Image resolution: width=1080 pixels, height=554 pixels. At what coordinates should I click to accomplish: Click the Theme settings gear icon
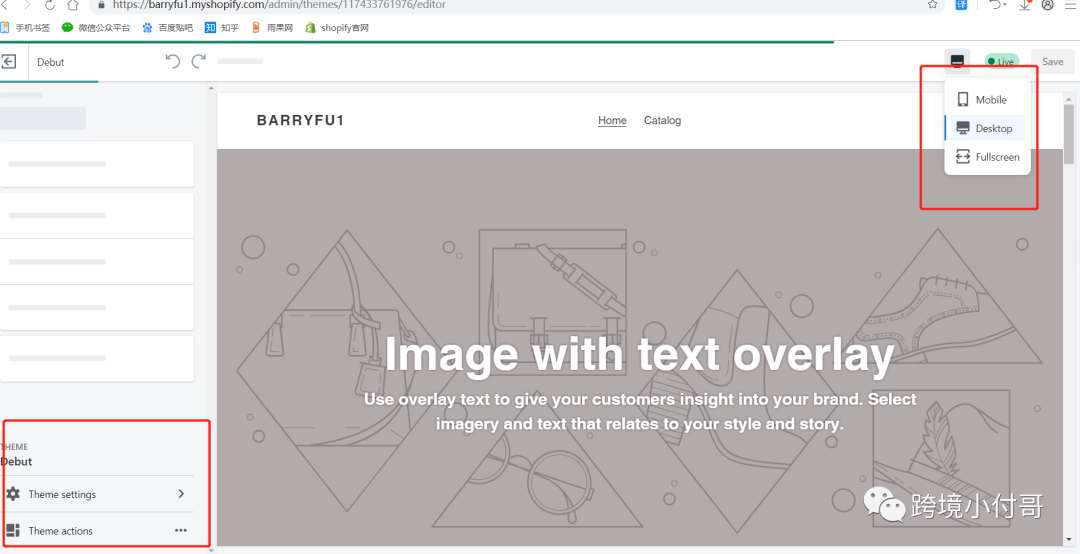(13, 494)
